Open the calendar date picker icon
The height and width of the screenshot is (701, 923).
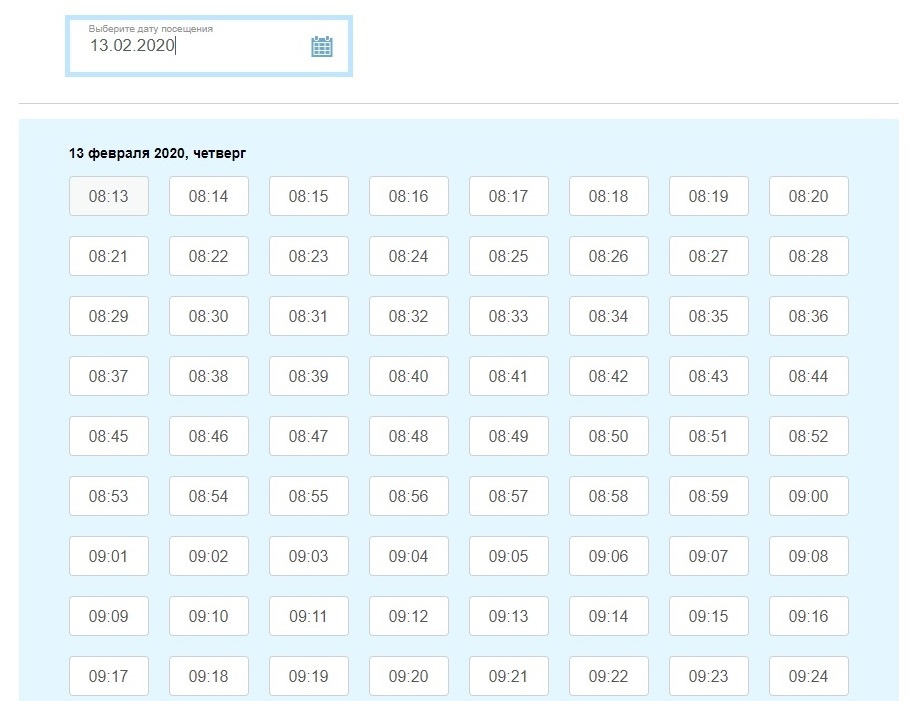(321, 46)
